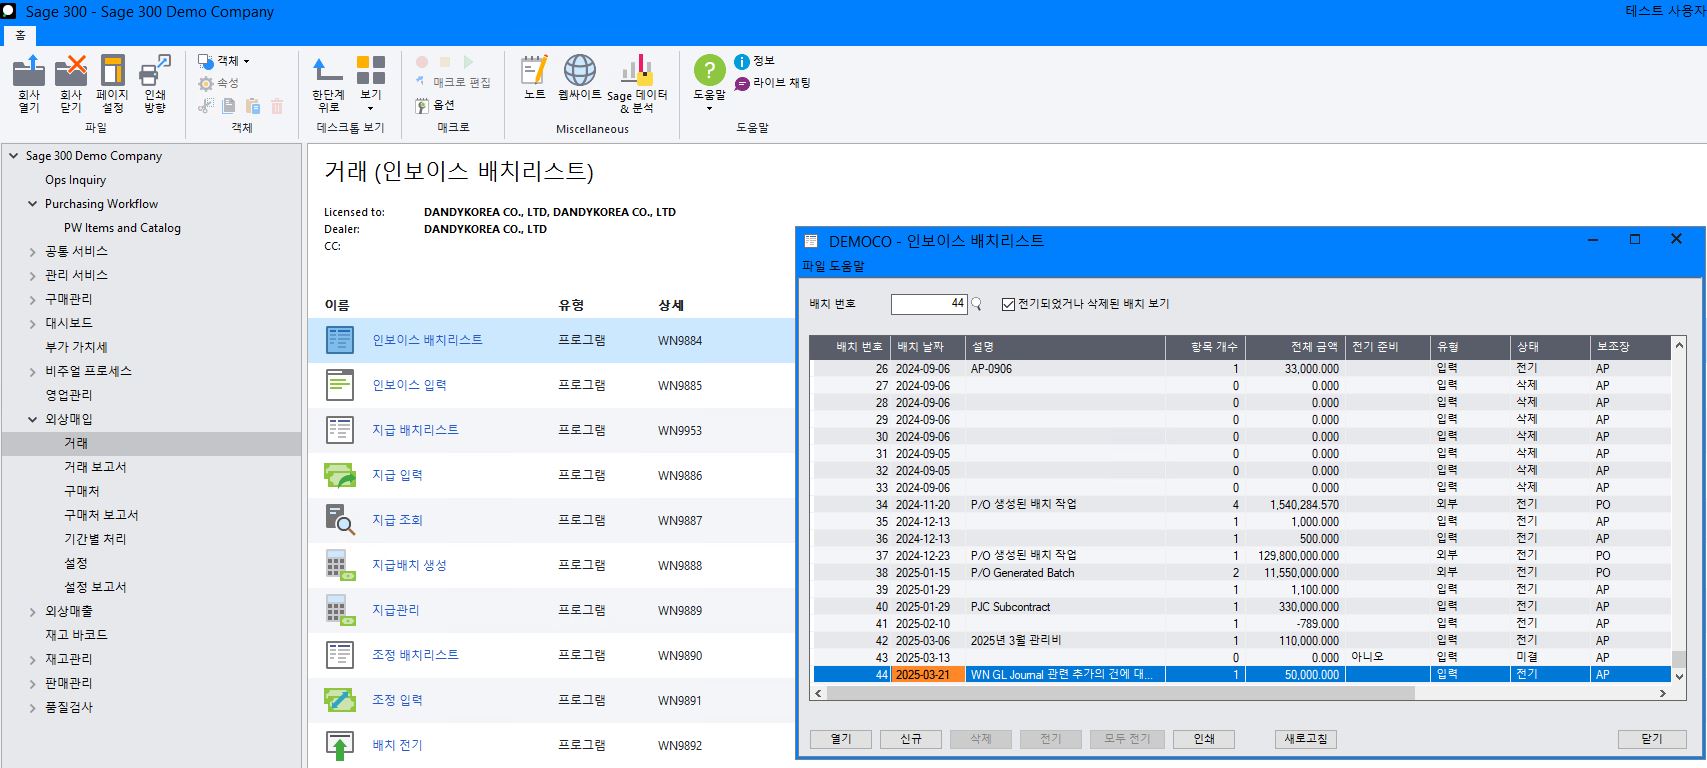Click the batch grid vertical scrollbar thumb
Screen dimensions: 1707x768
(1679, 659)
